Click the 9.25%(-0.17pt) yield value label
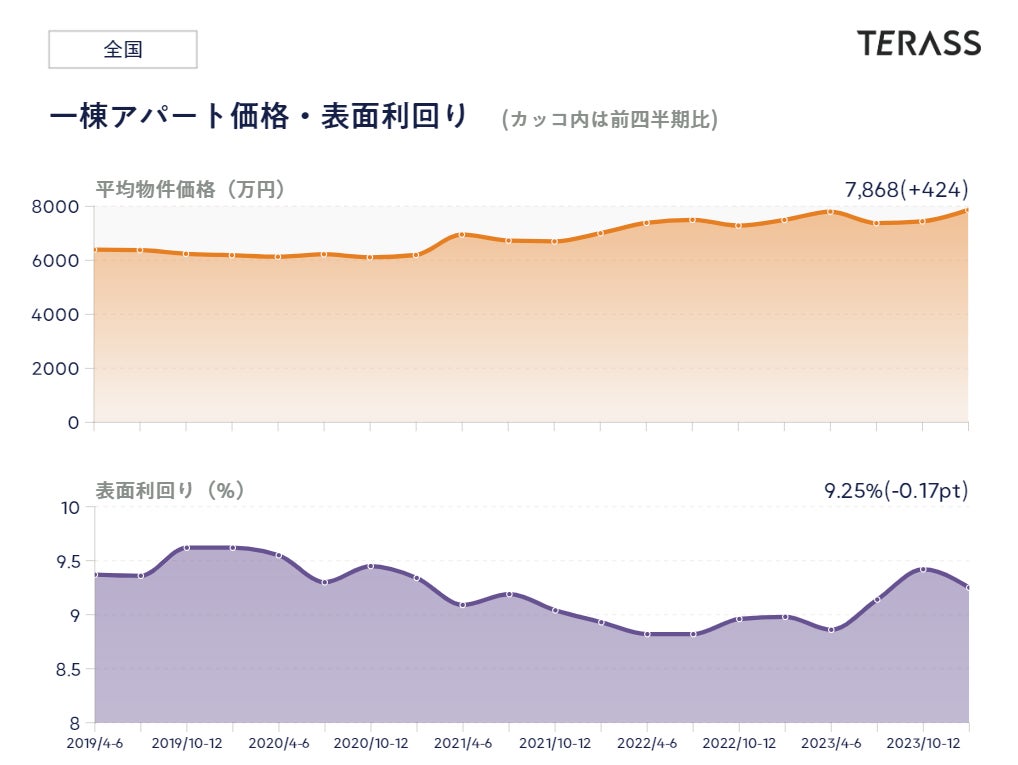 [x=896, y=491]
